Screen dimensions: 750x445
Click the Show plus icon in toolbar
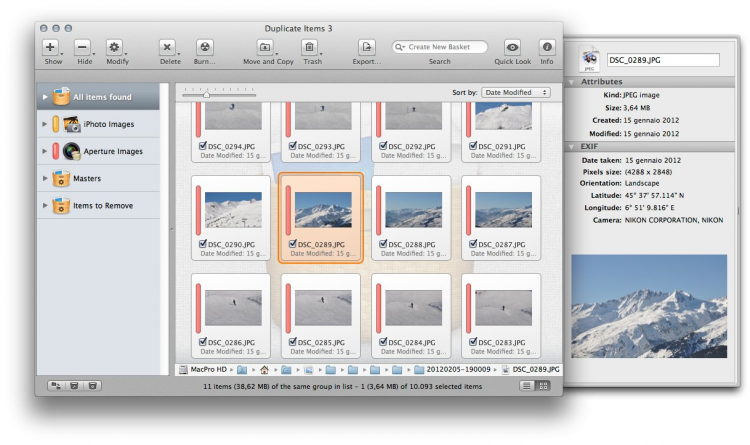[50, 47]
